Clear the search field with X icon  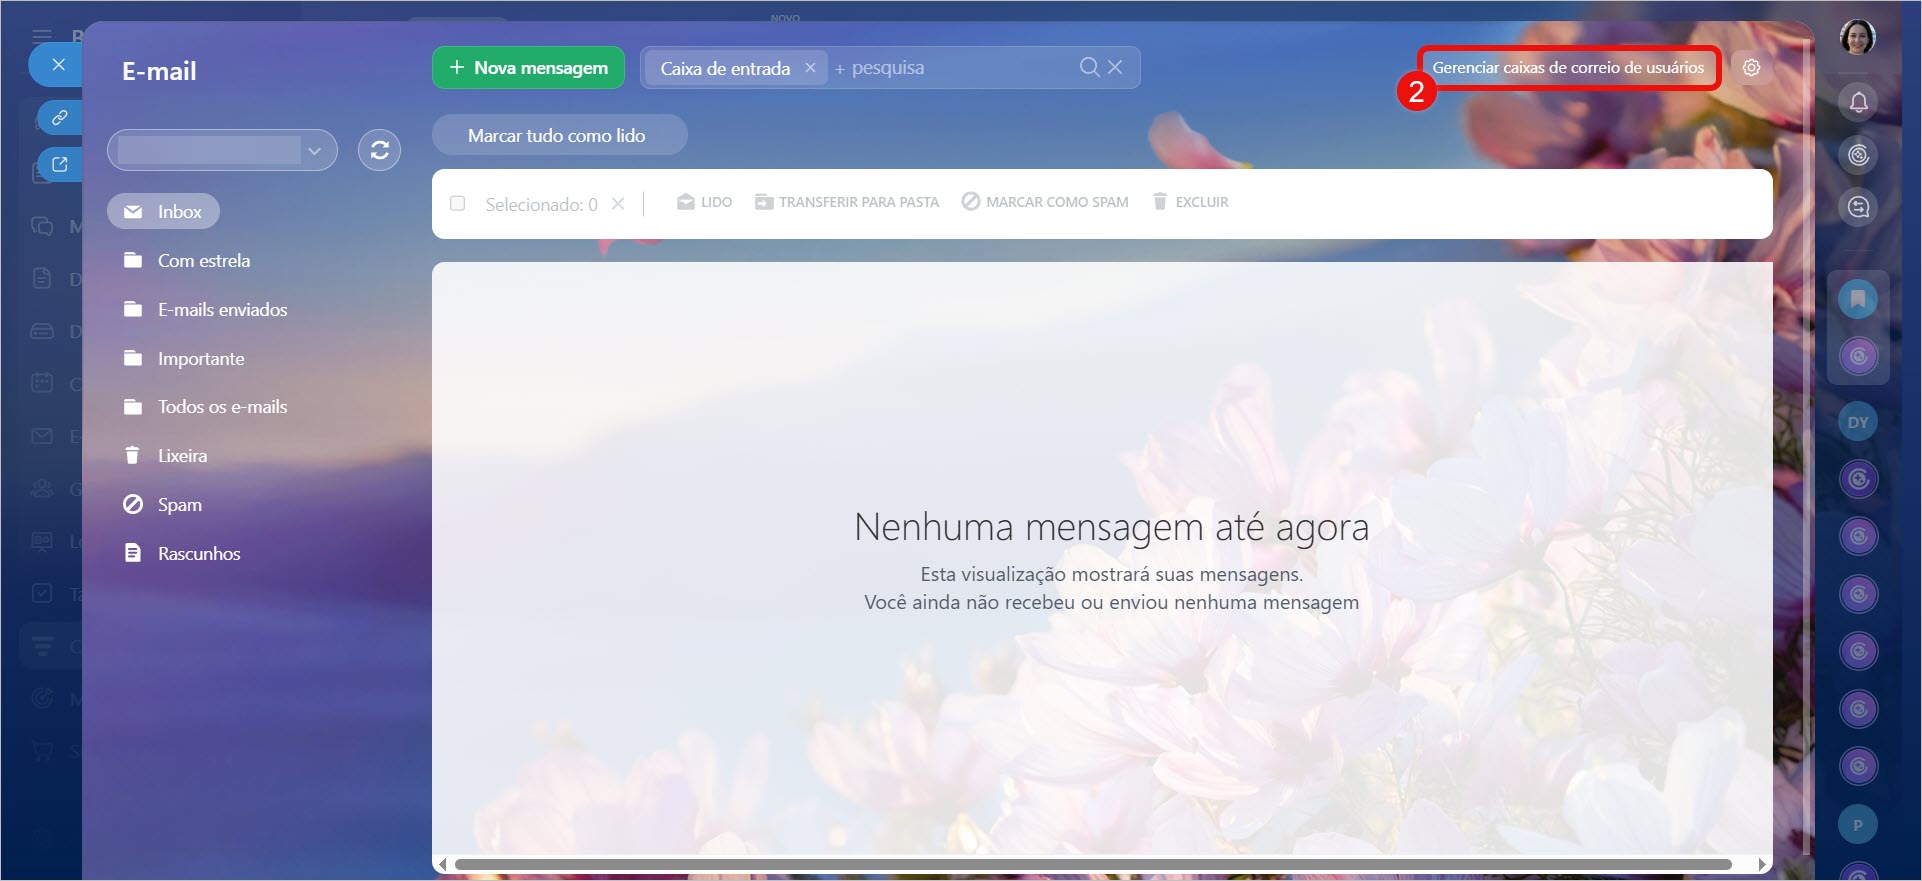tap(1115, 67)
